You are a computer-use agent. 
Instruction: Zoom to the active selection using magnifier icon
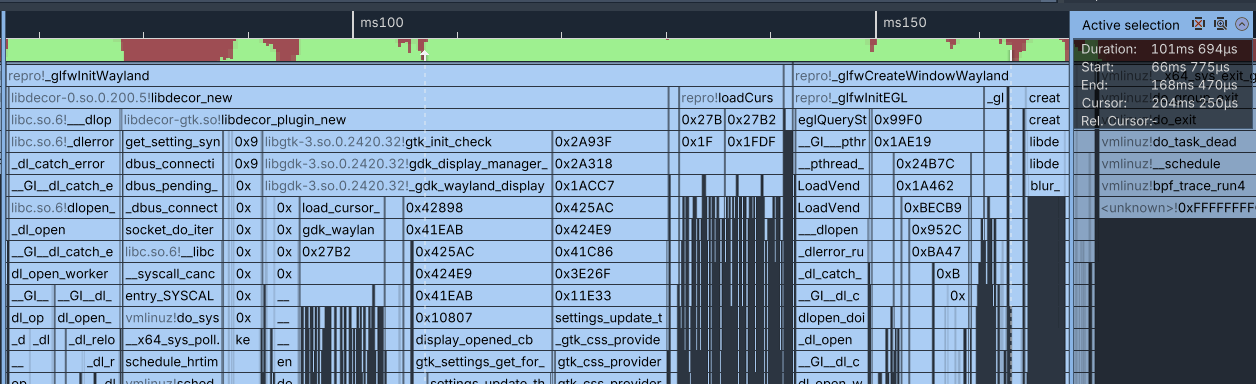(1220, 24)
